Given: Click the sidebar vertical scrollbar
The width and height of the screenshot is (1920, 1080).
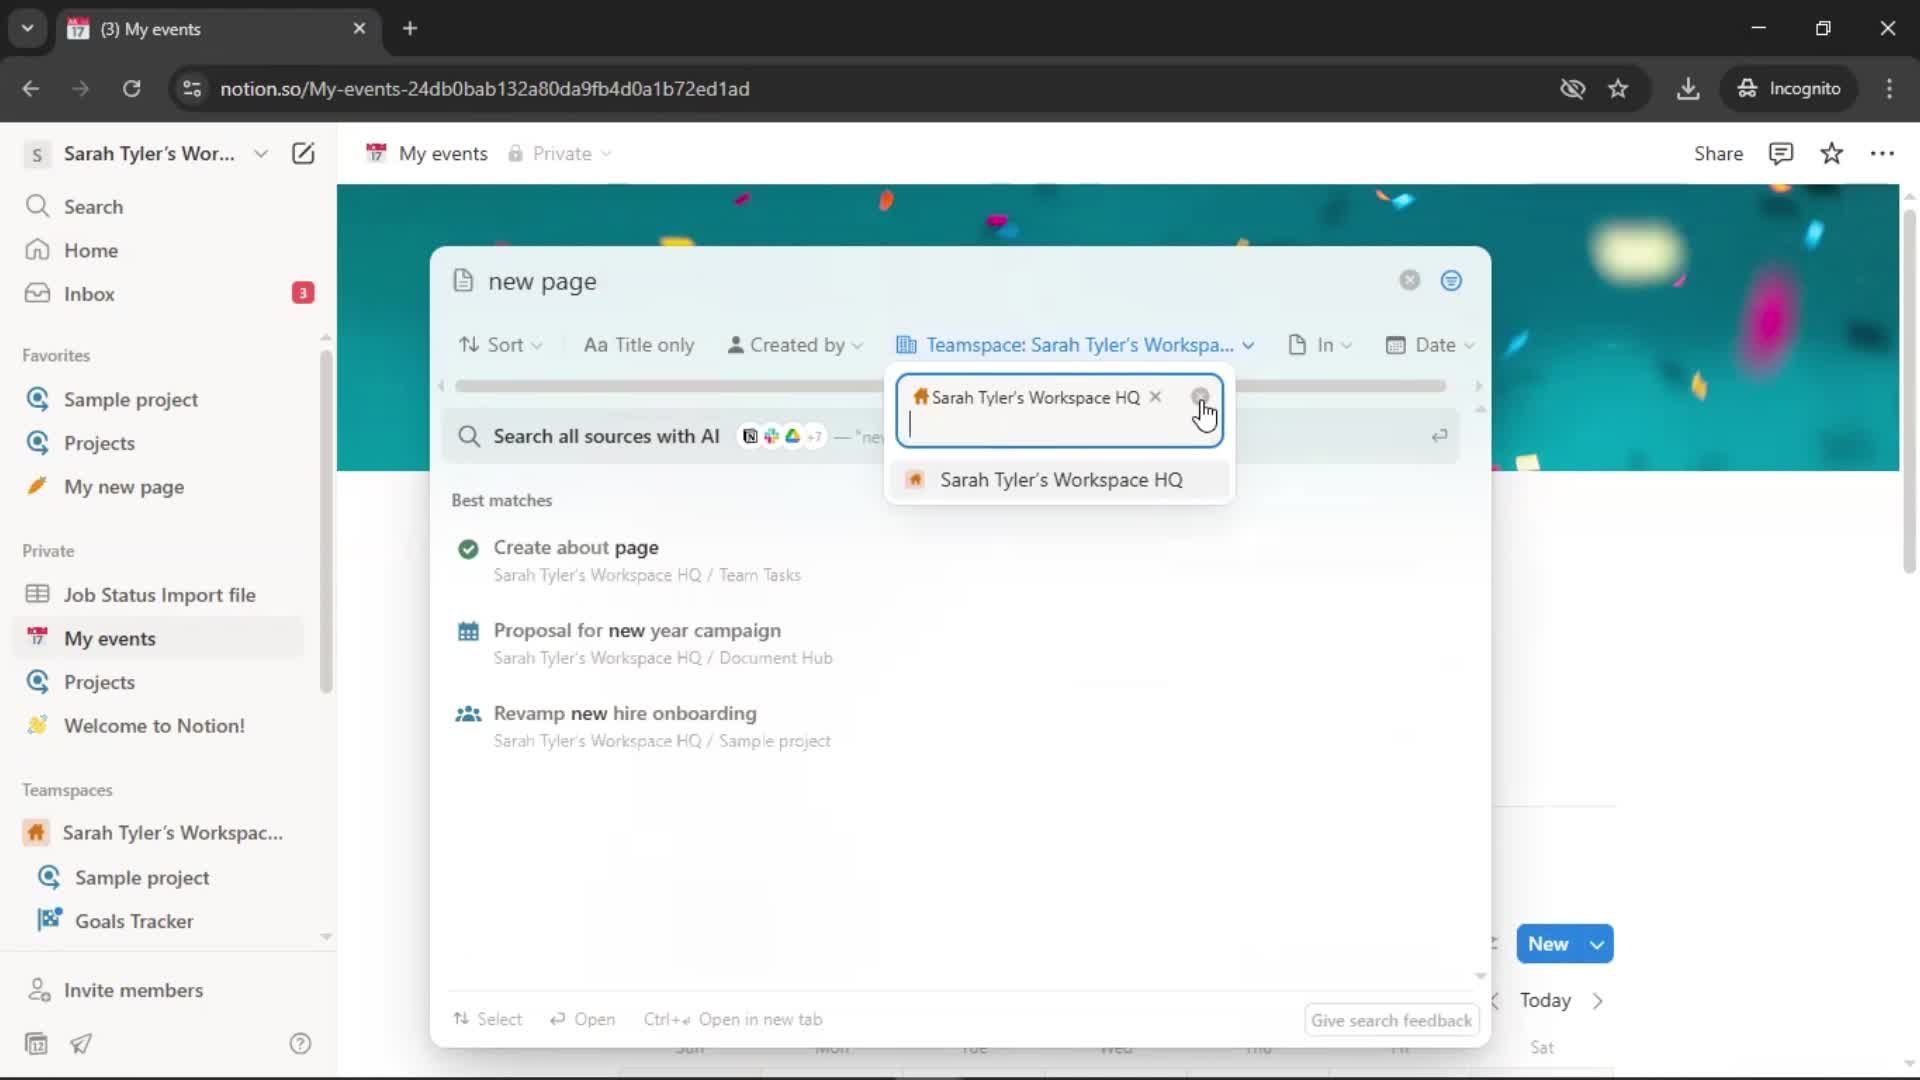Looking at the screenshot, I should [x=326, y=520].
